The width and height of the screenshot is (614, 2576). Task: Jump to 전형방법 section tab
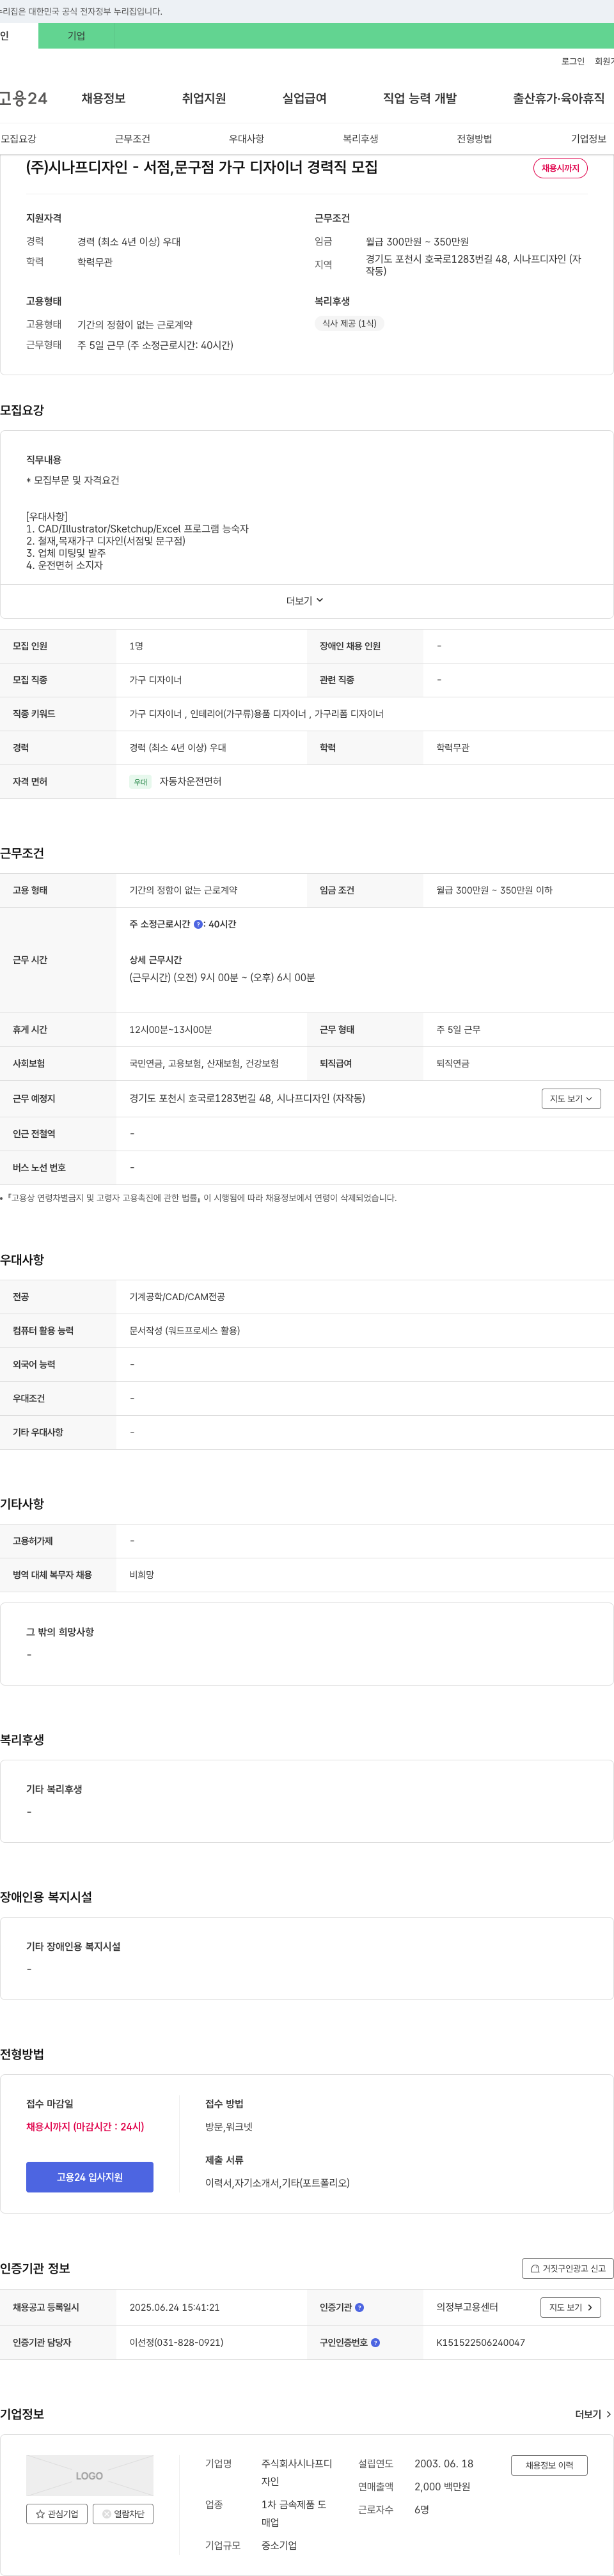[474, 139]
